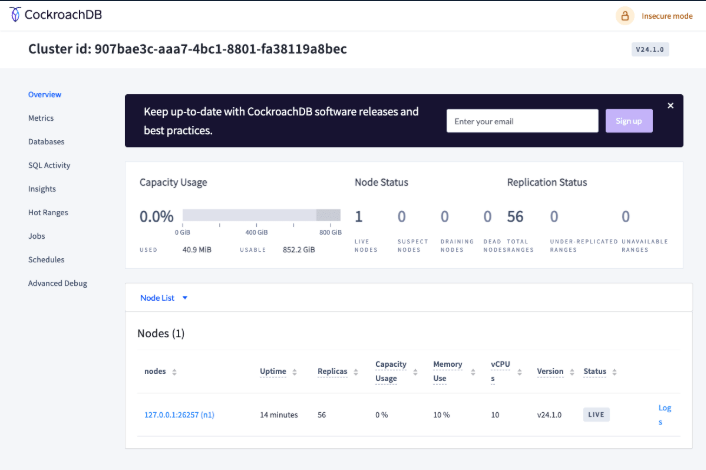Sort by Memory Use column arrows
This screenshot has width=706, height=470.
pos(473,372)
